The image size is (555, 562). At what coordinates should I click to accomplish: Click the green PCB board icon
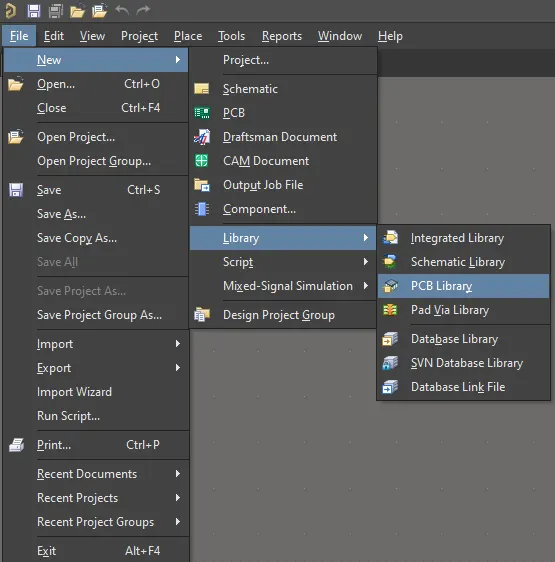(202, 113)
